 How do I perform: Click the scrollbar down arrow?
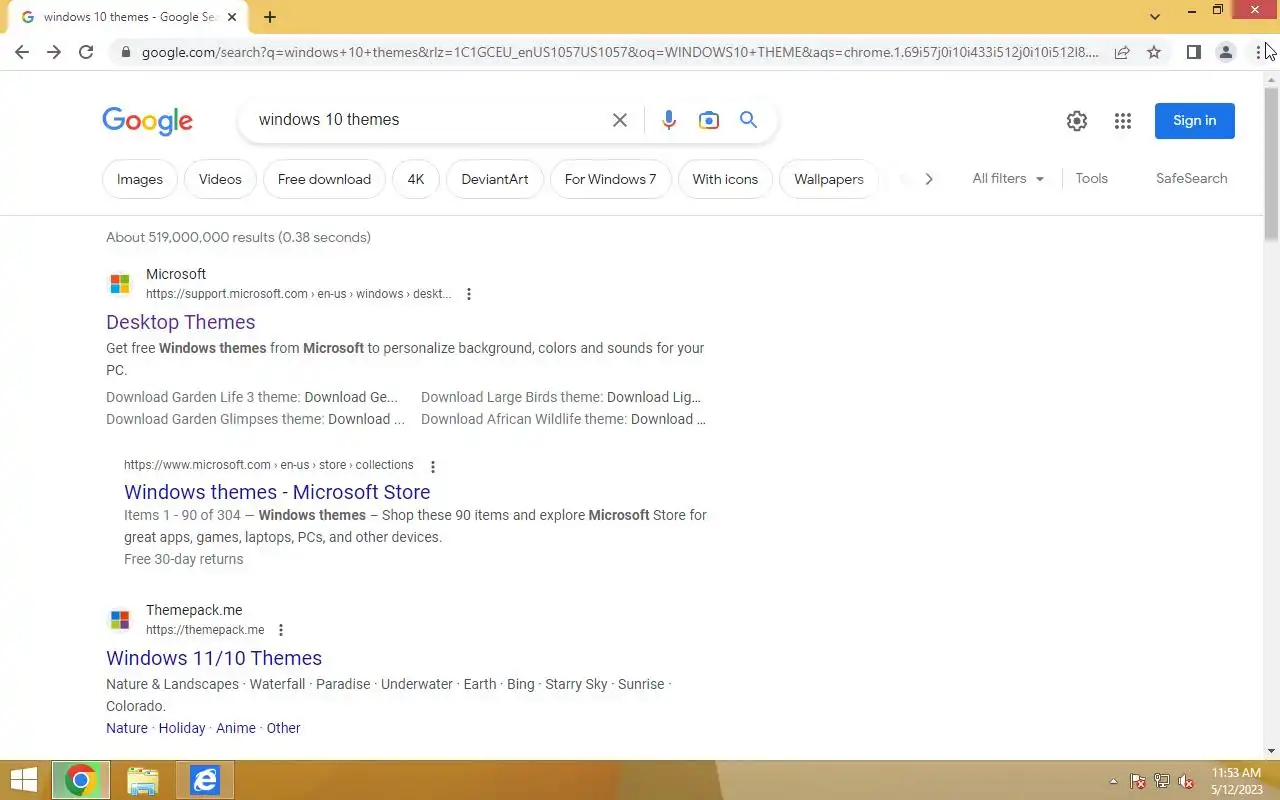(x=1271, y=751)
